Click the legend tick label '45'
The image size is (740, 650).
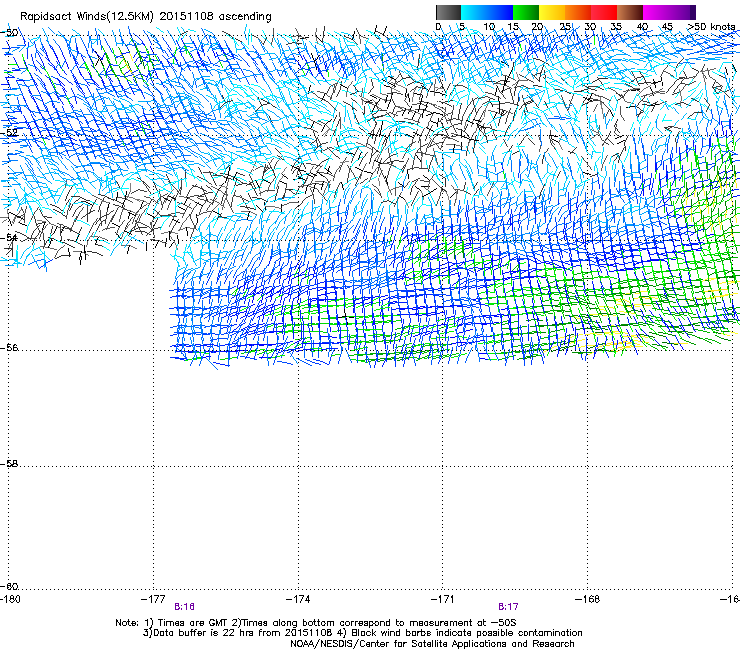(667, 27)
